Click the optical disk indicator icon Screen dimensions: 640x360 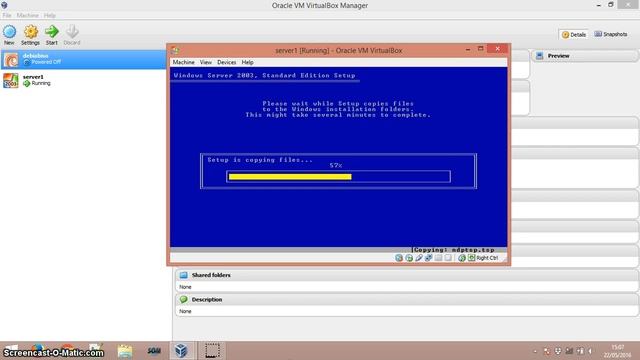[x=409, y=258]
